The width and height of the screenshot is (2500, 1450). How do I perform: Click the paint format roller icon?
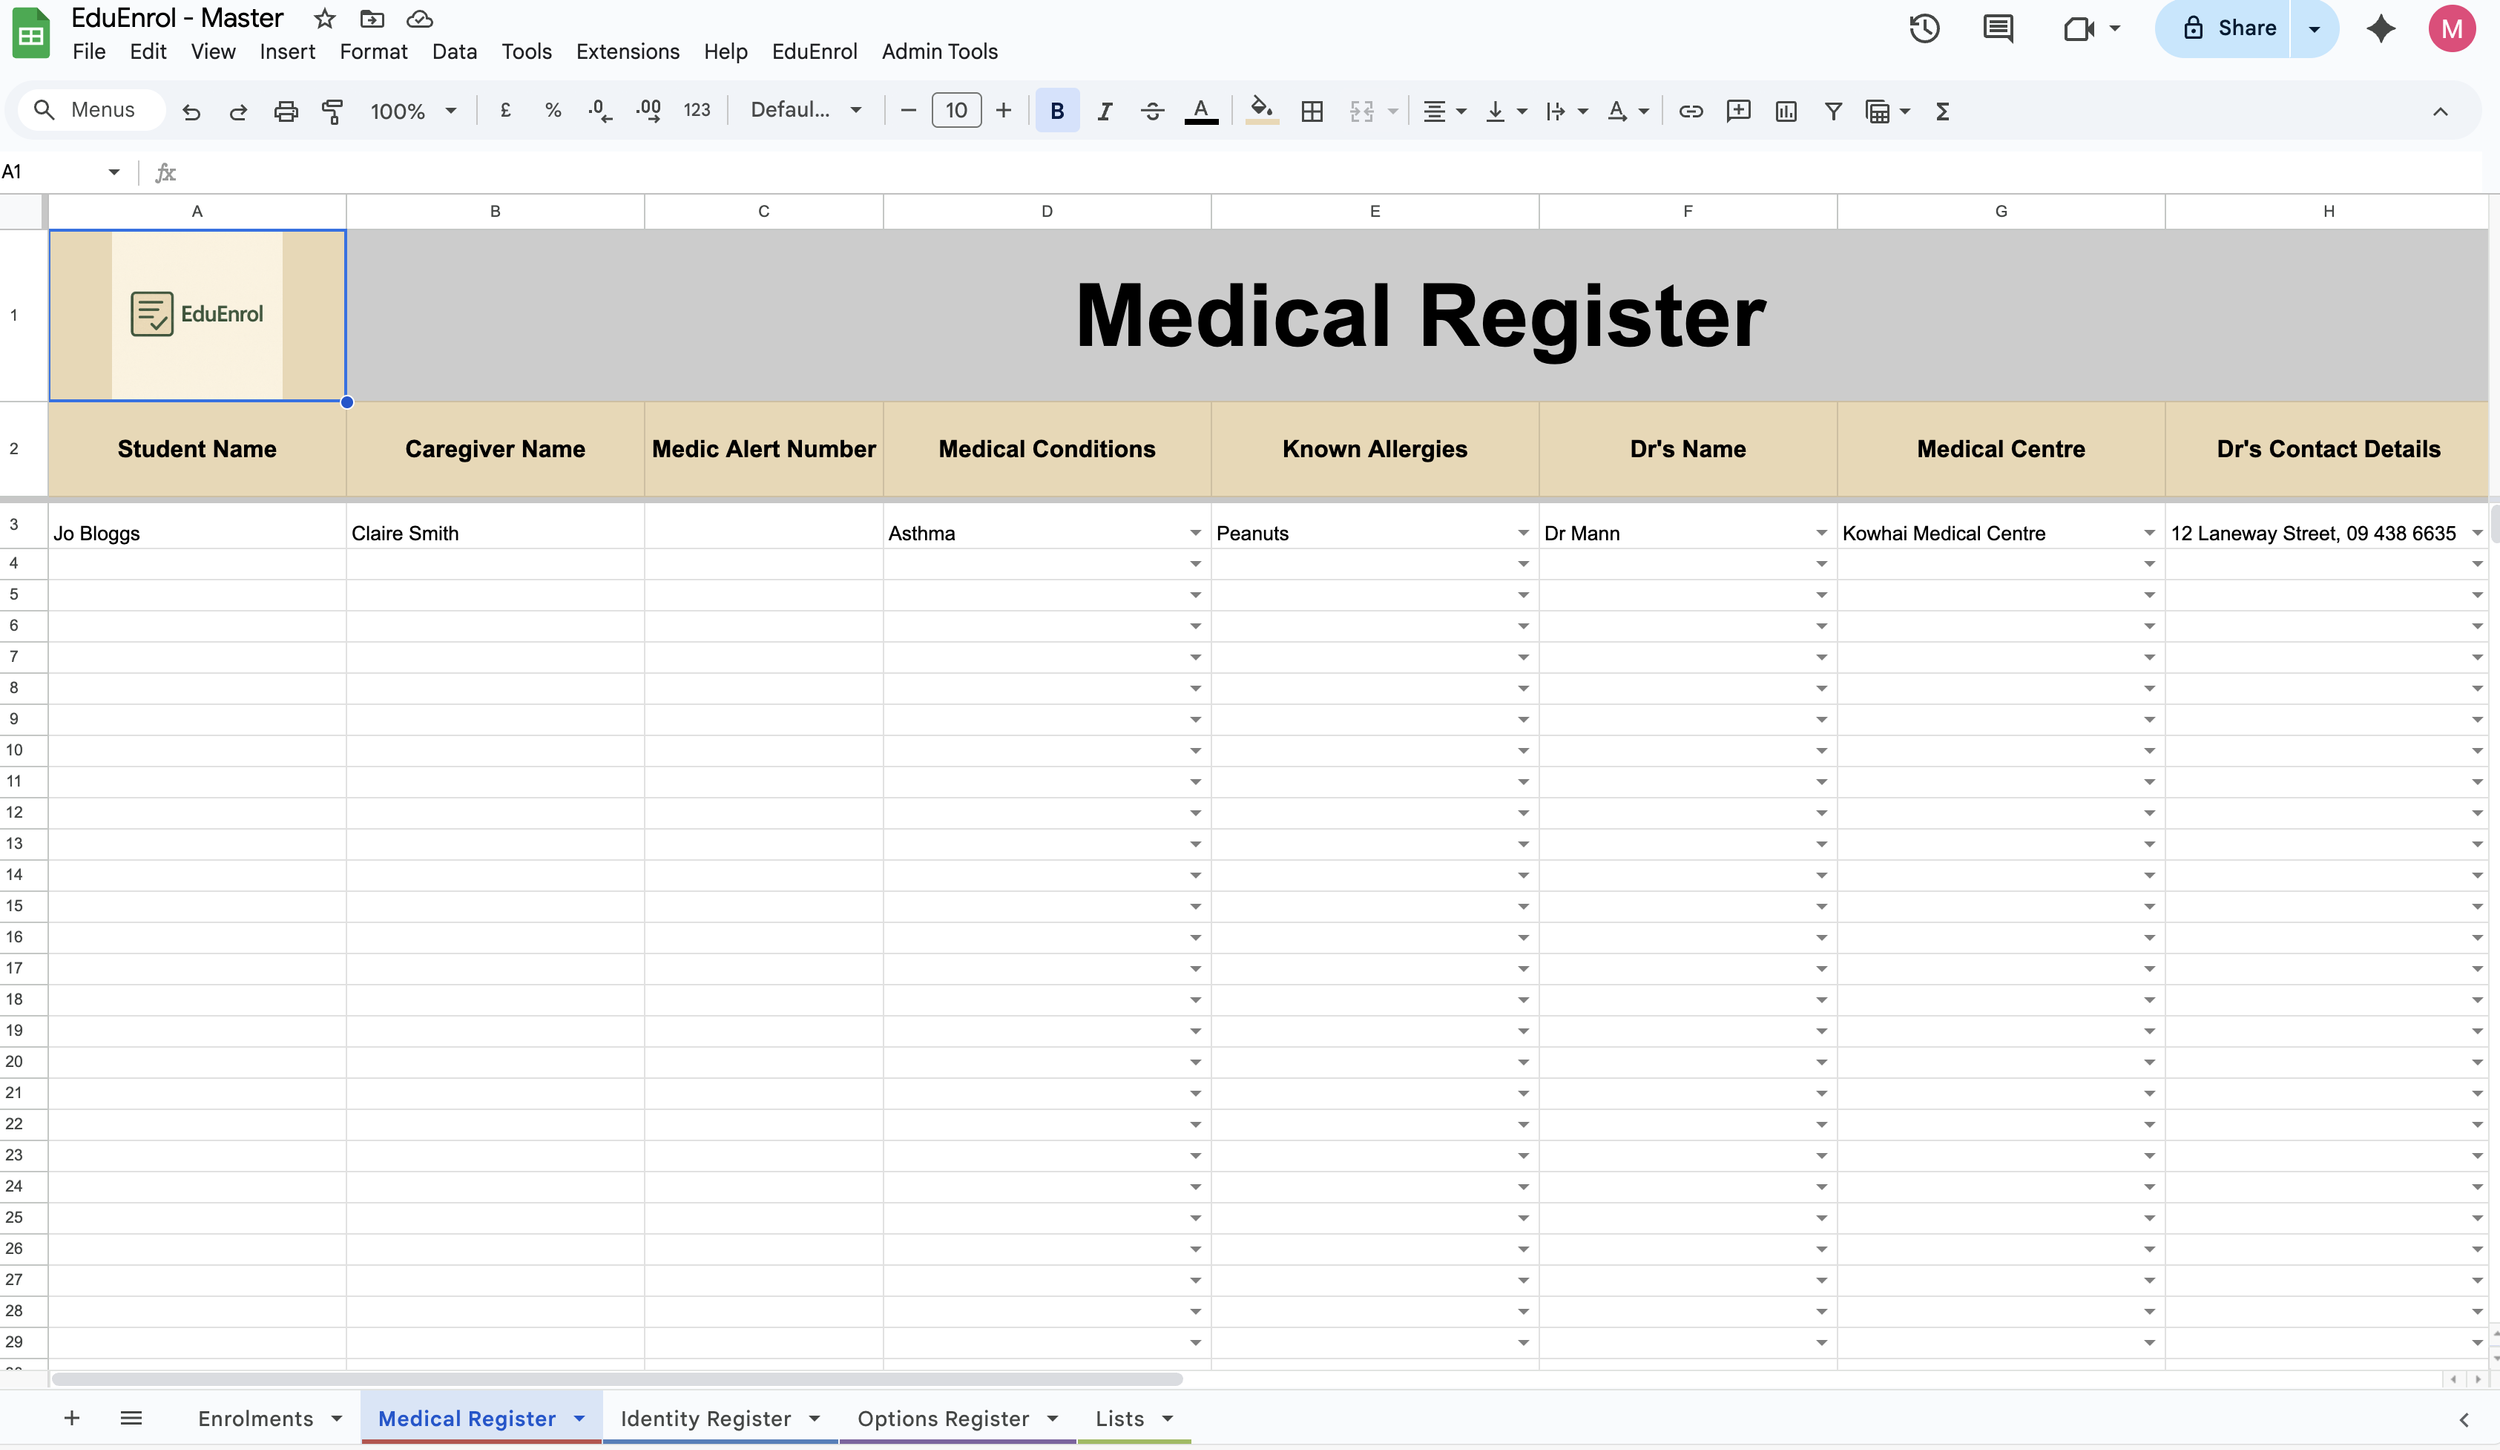pyautogui.click(x=333, y=111)
